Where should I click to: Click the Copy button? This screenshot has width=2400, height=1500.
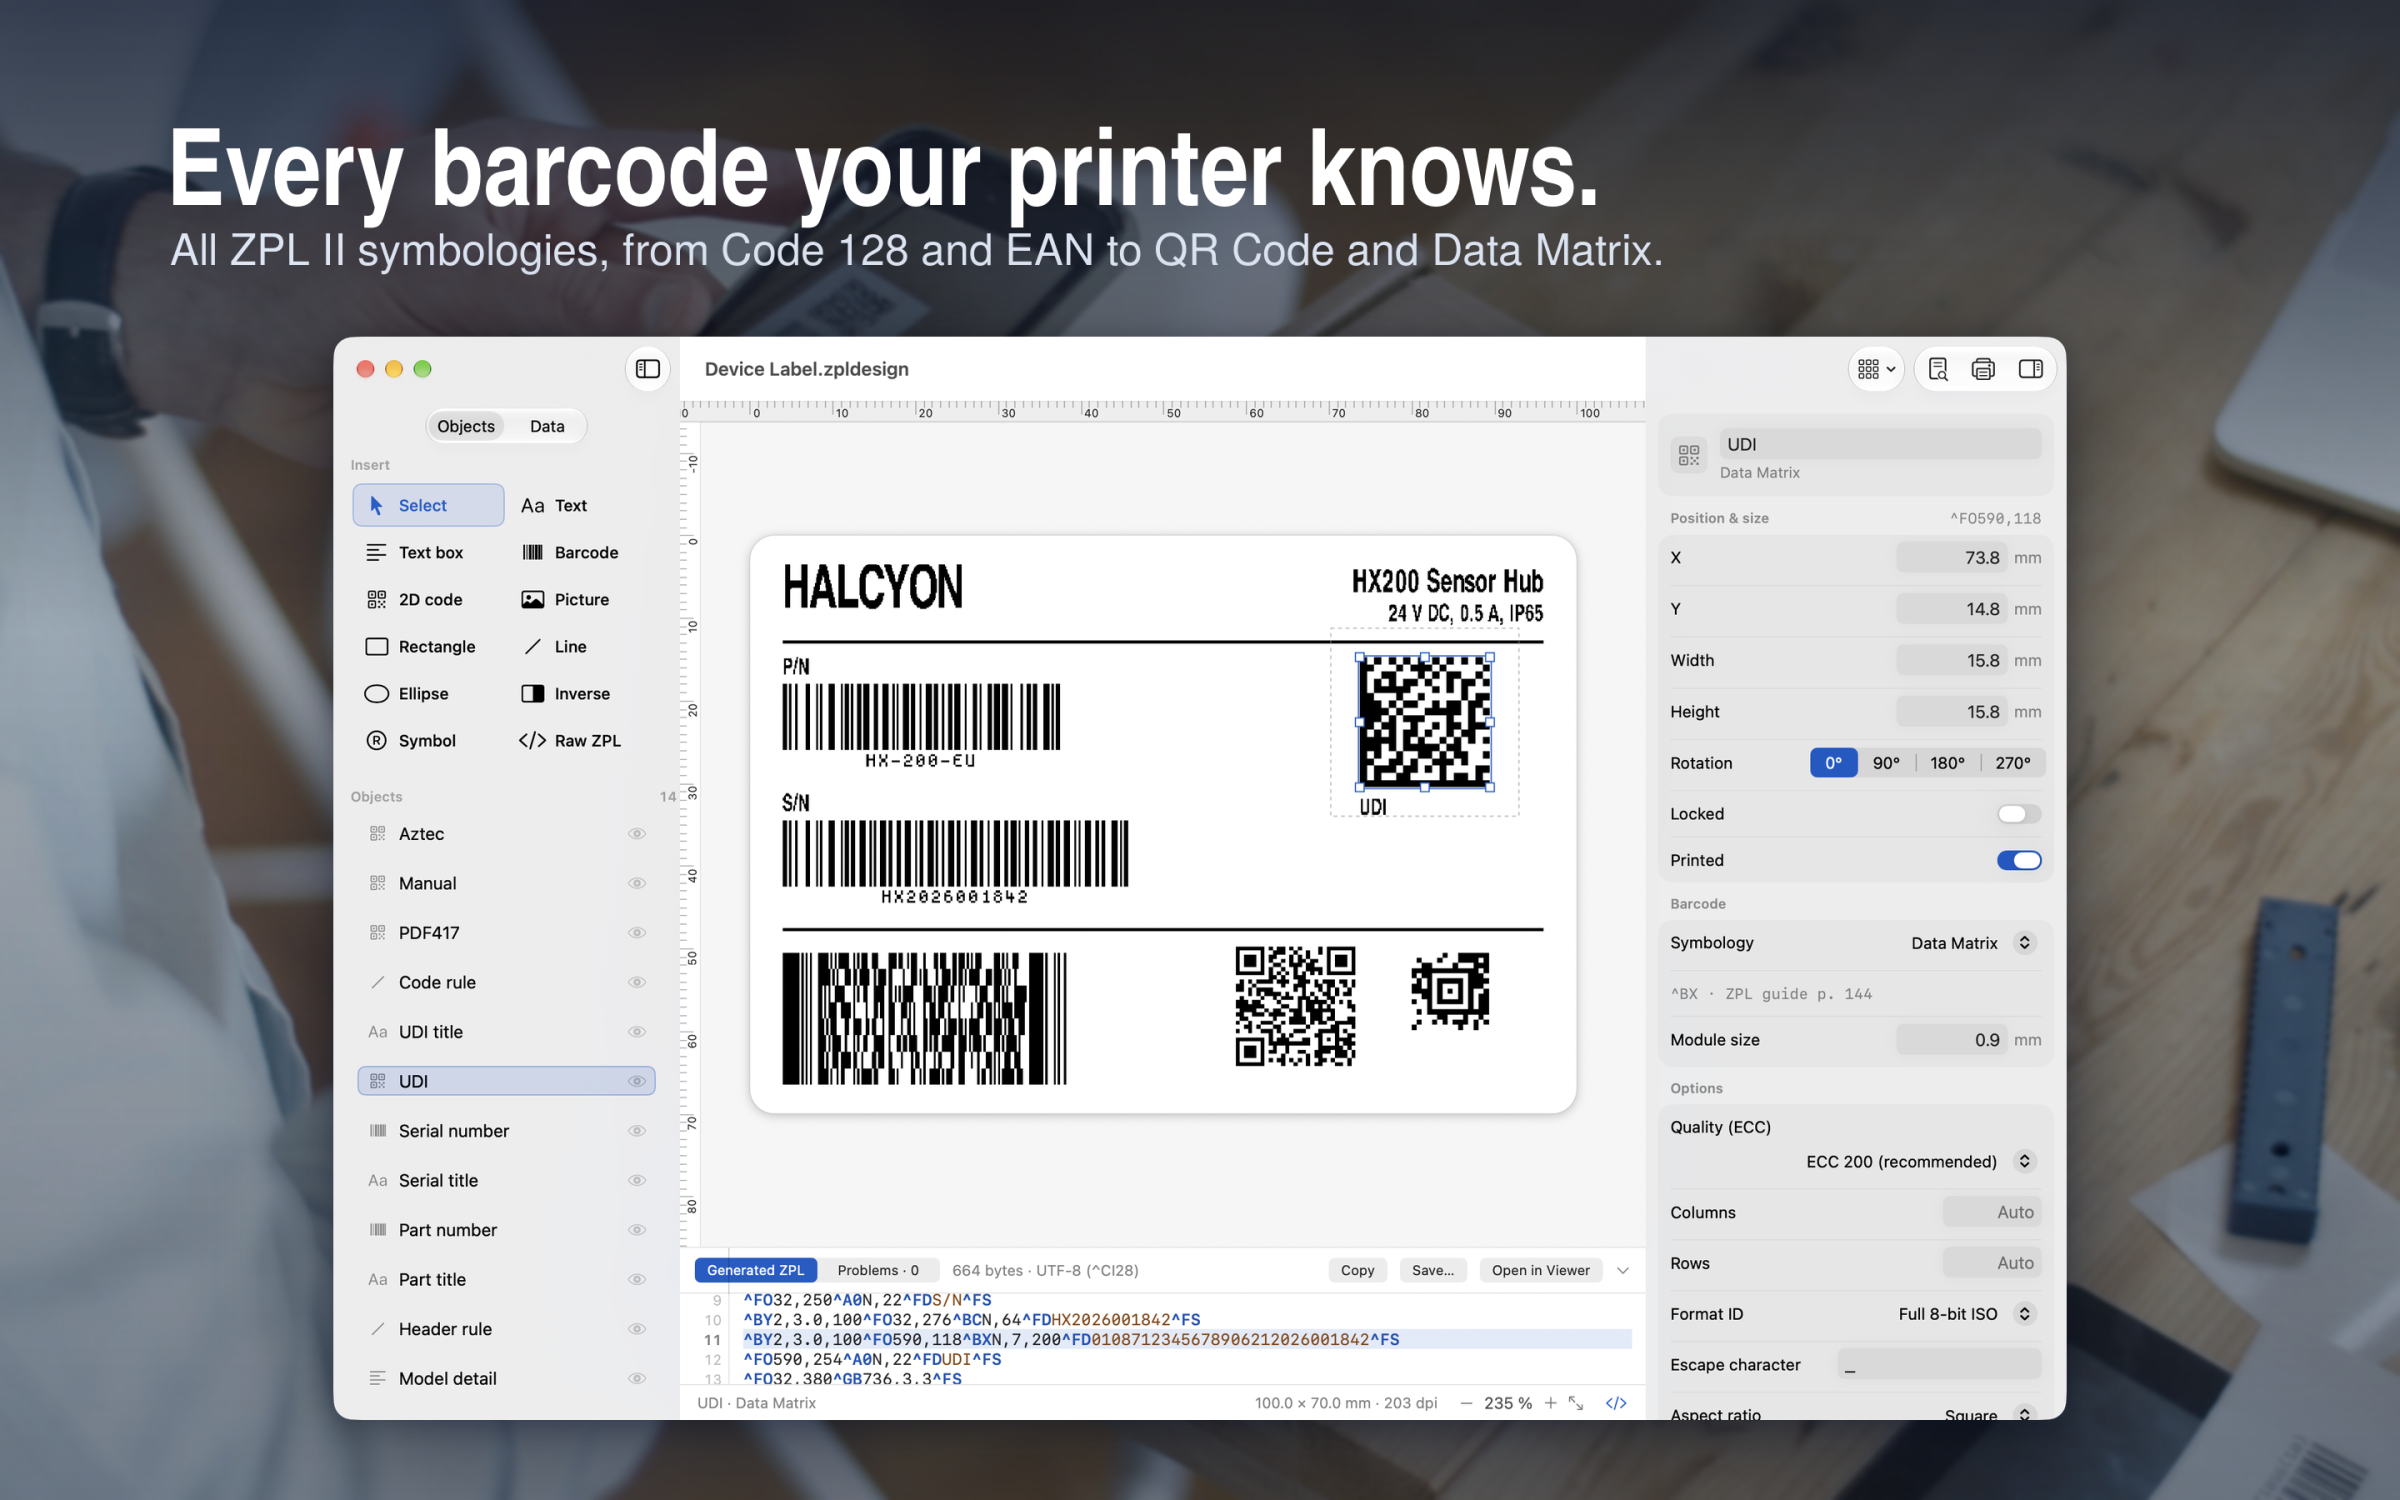[1357, 1270]
